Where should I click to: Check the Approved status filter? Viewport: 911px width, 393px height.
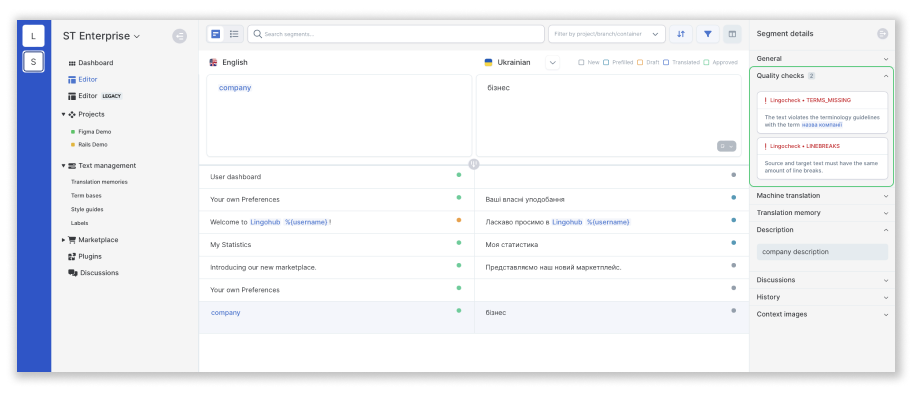(x=706, y=62)
